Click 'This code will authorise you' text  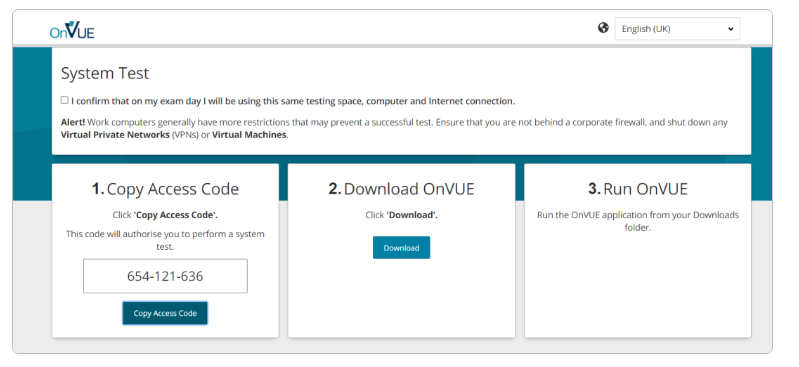[x=165, y=240]
